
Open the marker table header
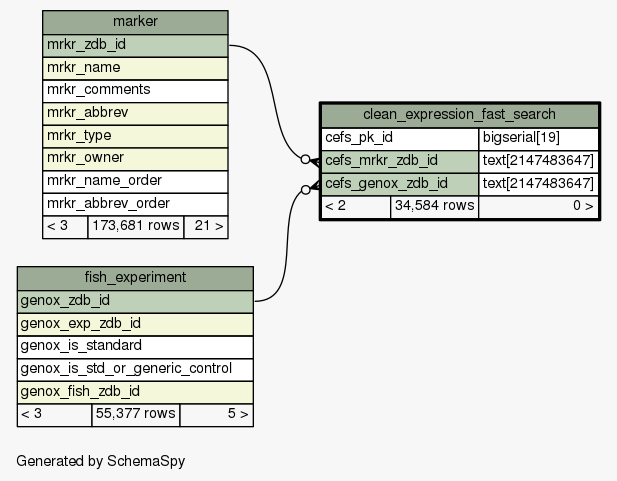pyautogui.click(x=135, y=22)
